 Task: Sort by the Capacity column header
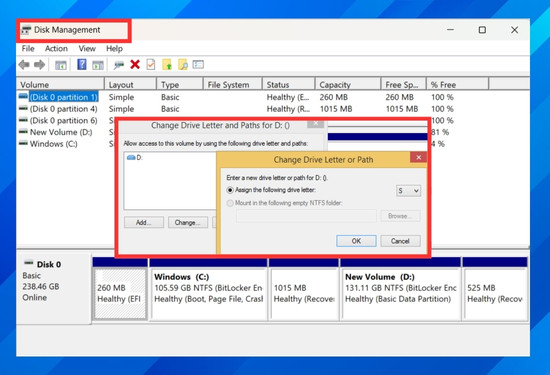(x=348, y=85)
